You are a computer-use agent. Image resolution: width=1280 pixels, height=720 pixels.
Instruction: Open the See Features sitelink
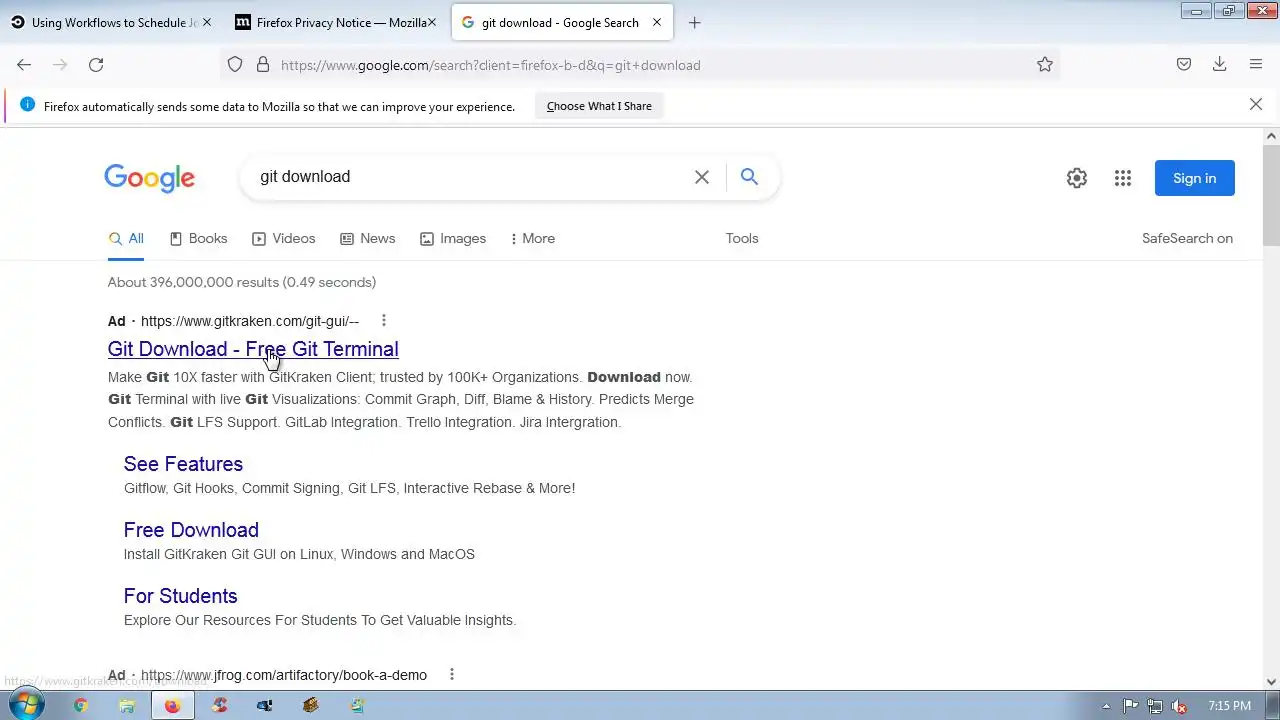[x=183, y=464]
